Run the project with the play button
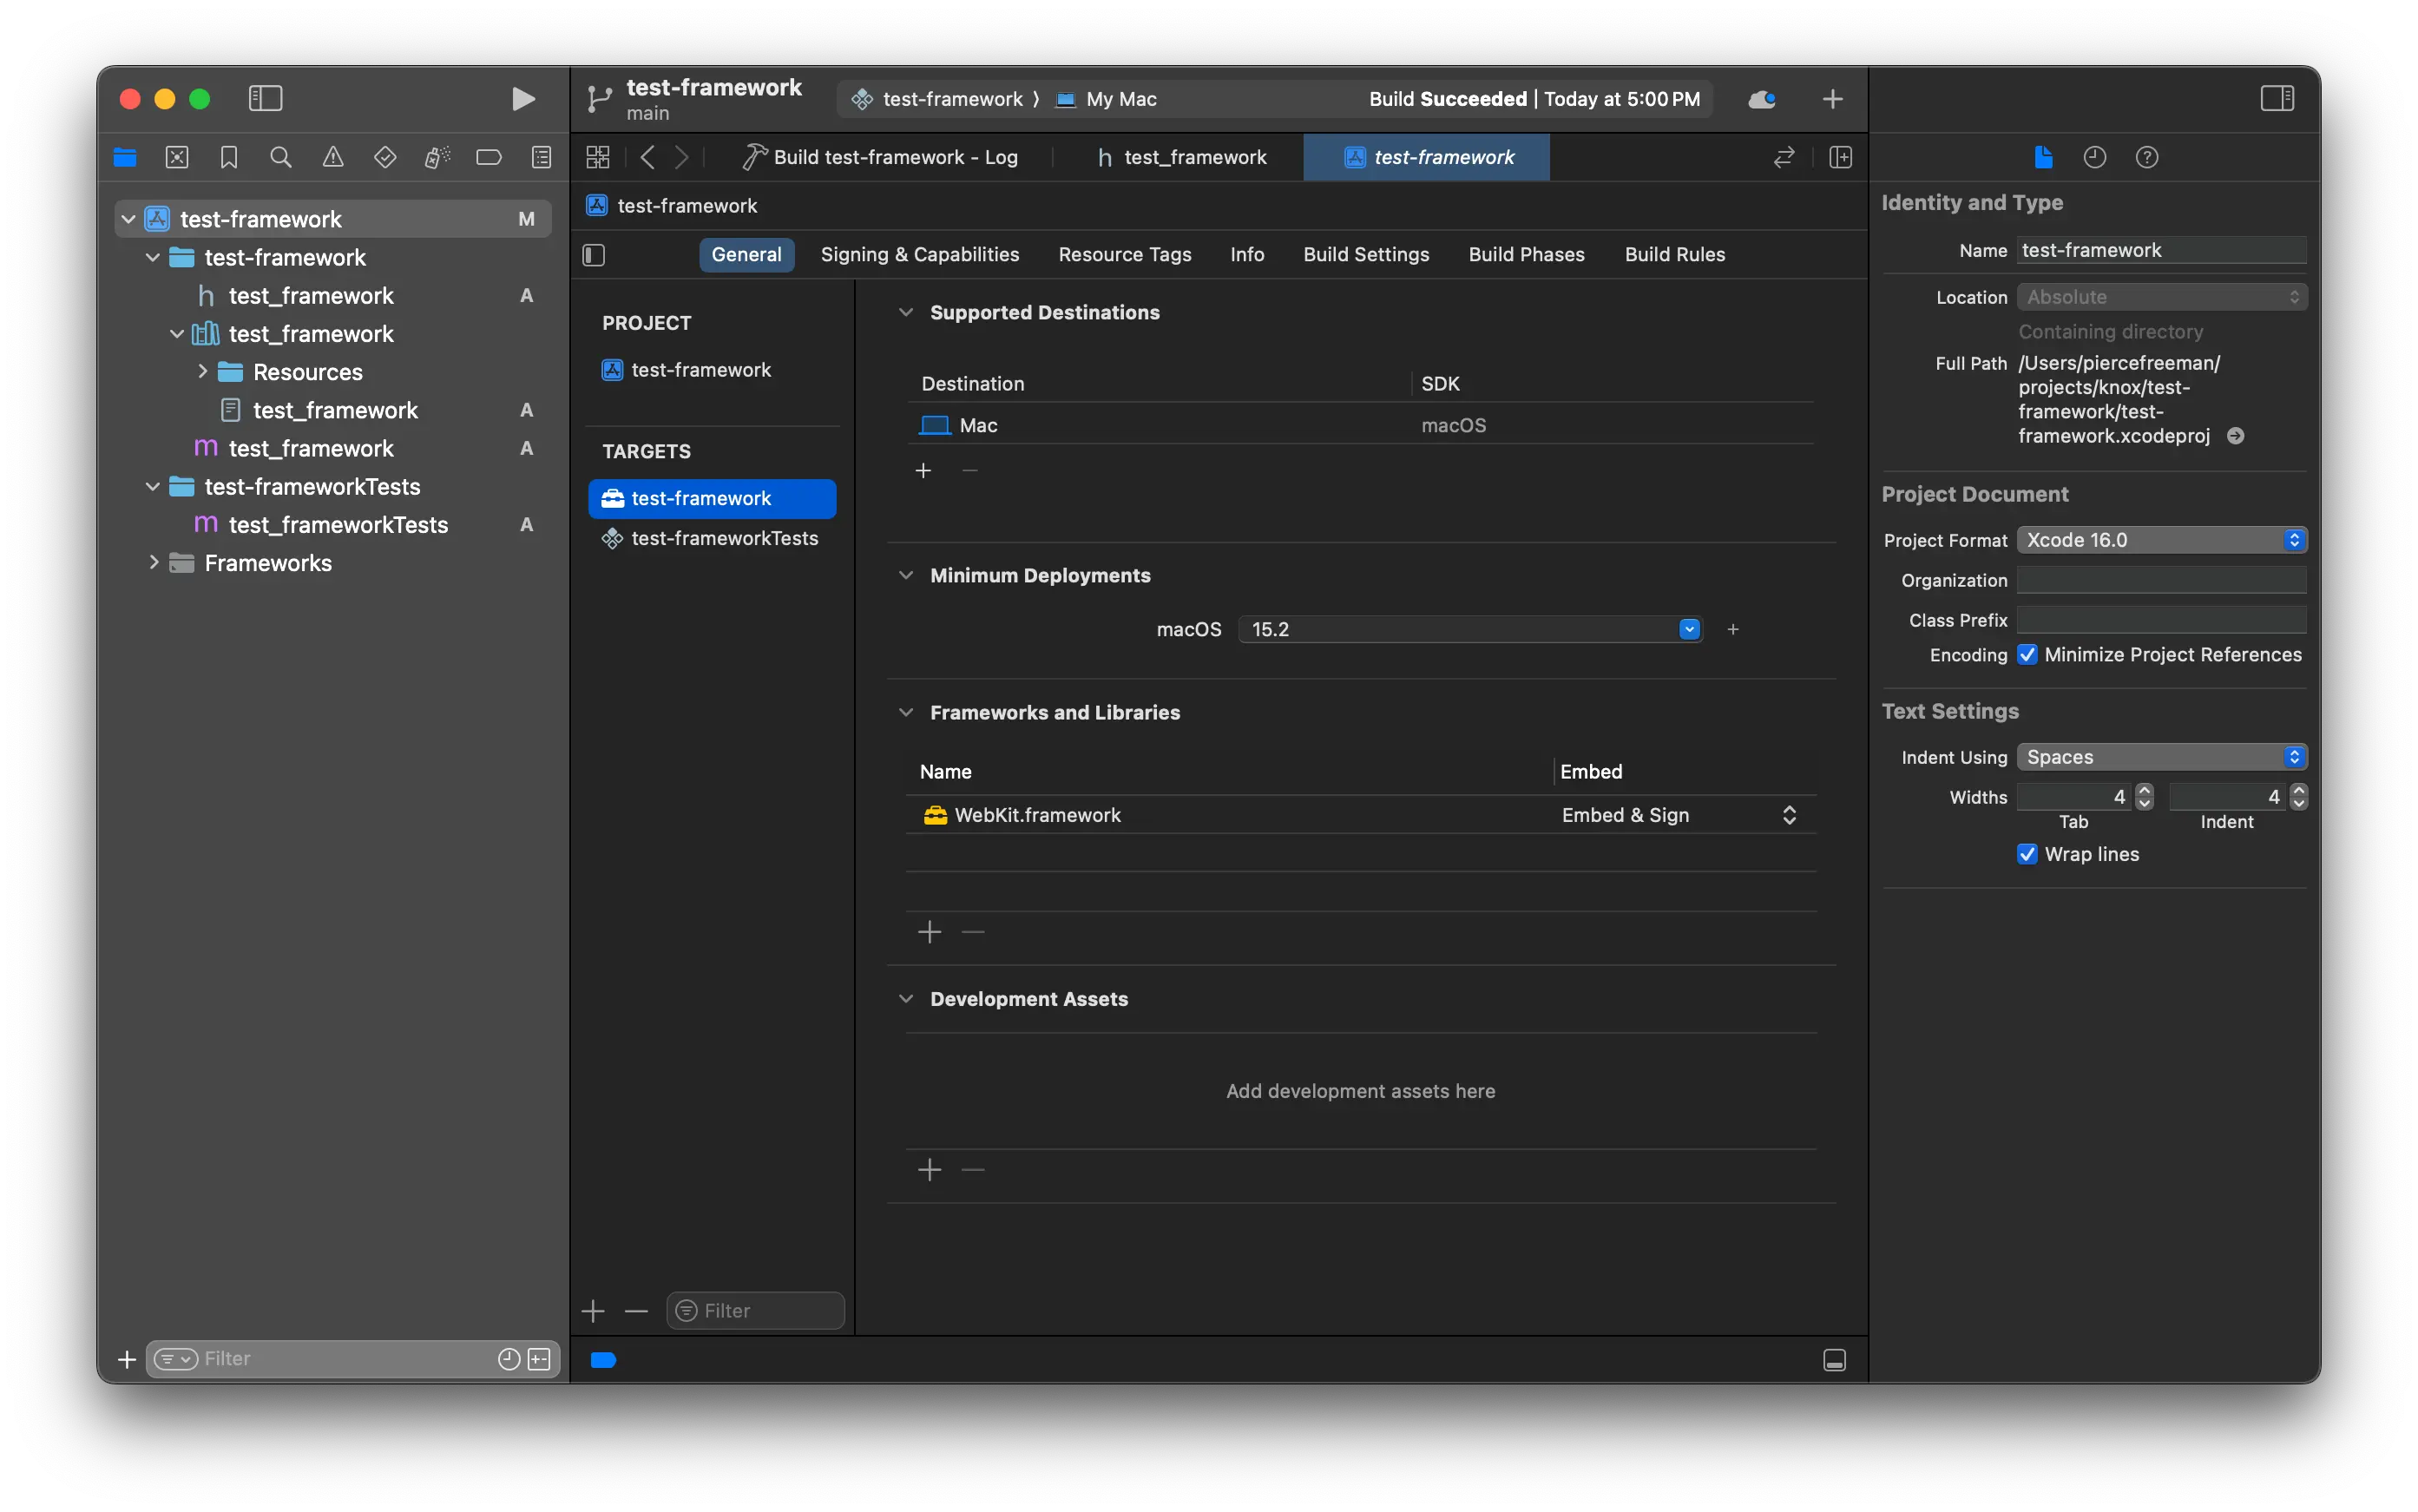This screenshot has width=2418, height=1512. coord(522,98)
